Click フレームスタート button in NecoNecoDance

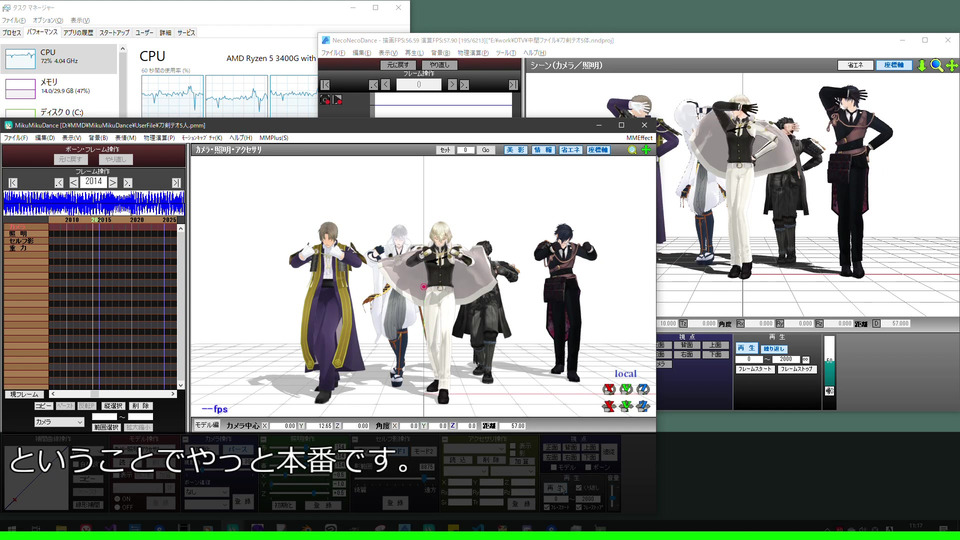(755, 369)
